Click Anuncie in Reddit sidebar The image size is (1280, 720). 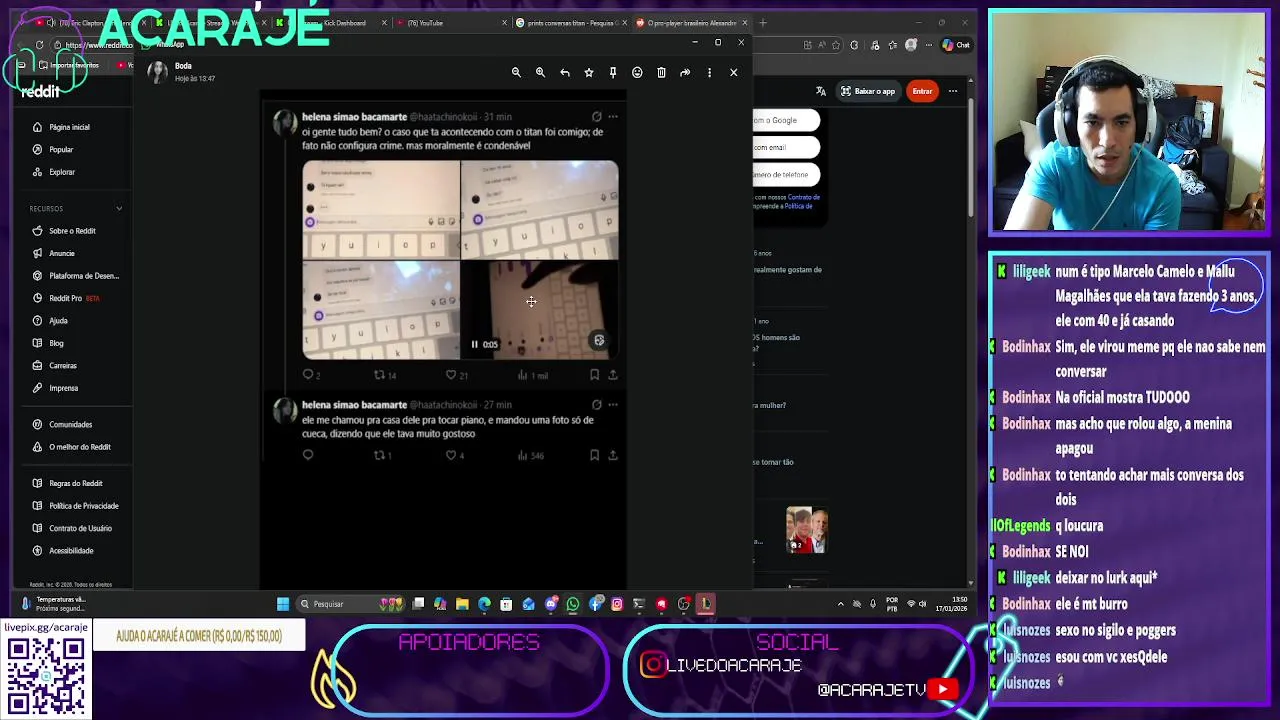point(62,253)
